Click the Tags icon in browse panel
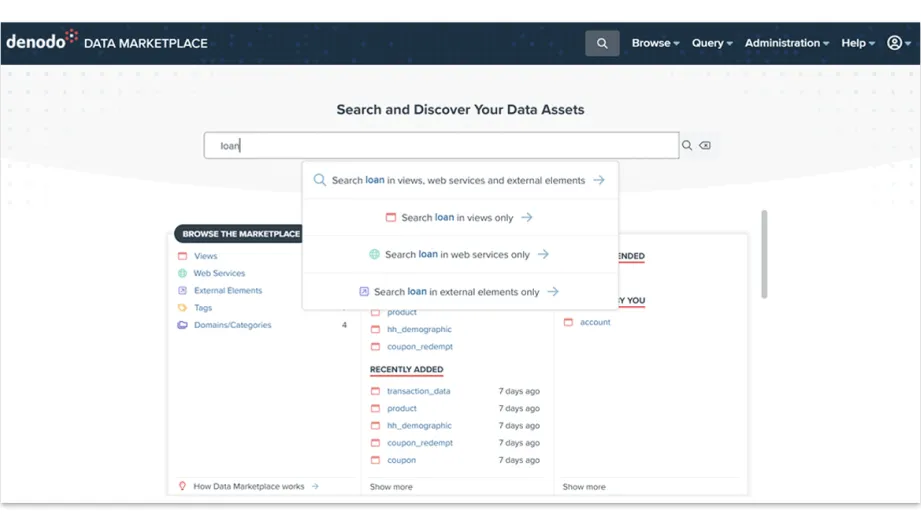 pyautogui.click(x=183, y=308)
